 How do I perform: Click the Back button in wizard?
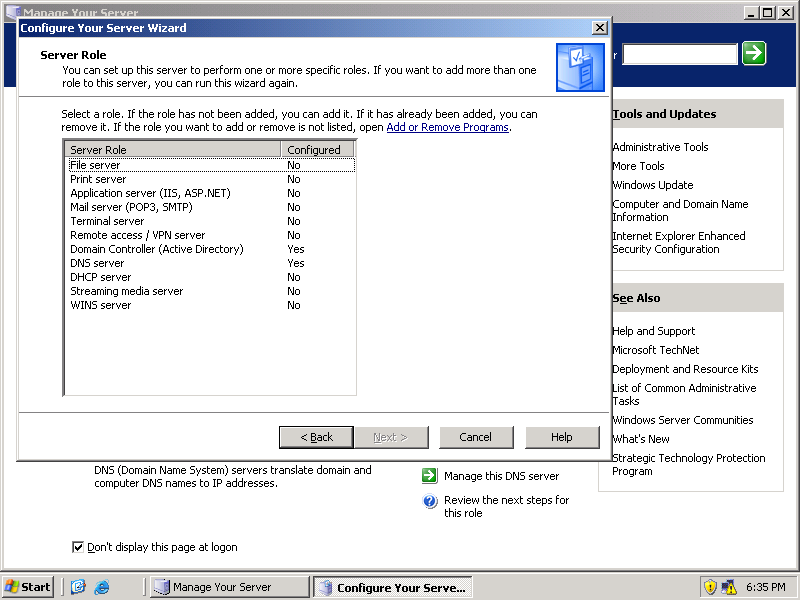point(316,437)
